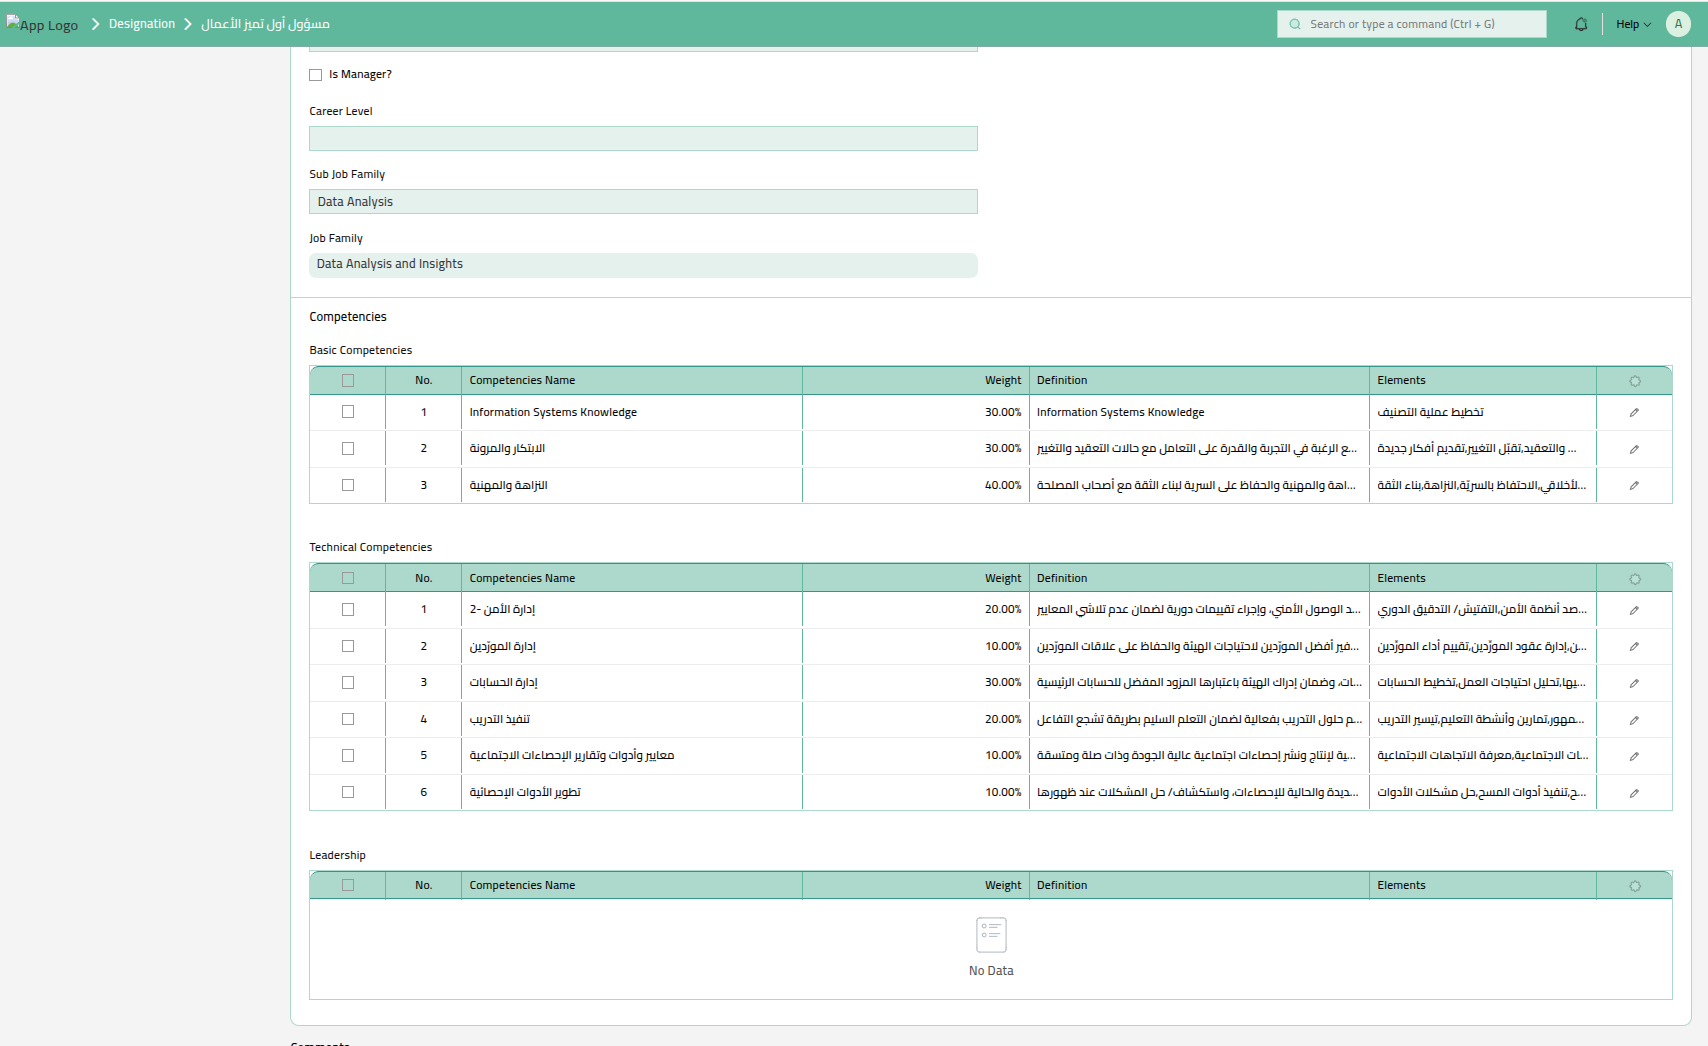
Task: Focus the search or command bar
Action: (1411, 24)
